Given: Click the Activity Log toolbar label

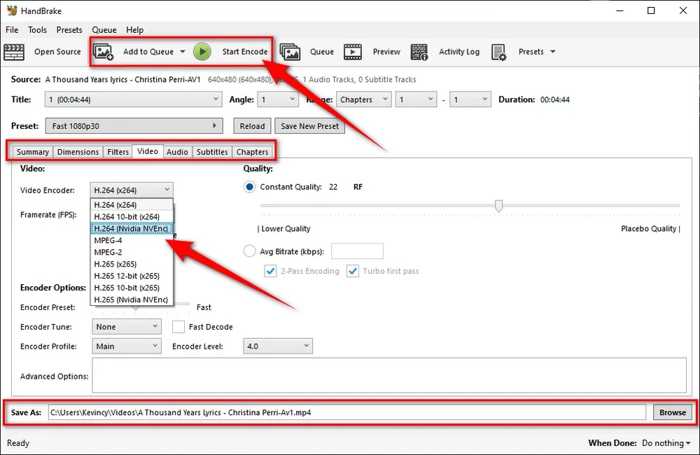Looking at the screenshot, I should click(459, 52).
